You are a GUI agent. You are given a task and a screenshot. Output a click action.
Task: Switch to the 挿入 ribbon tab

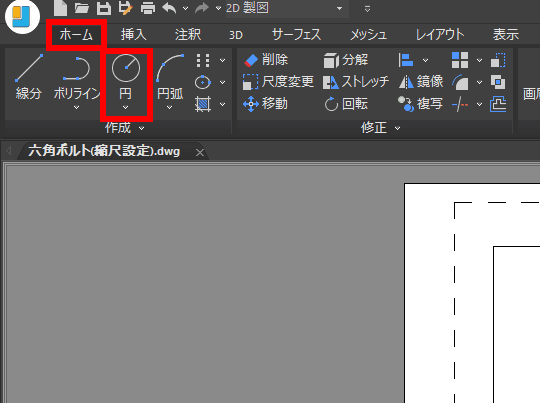pyautogui.click(x=134, y=34)
